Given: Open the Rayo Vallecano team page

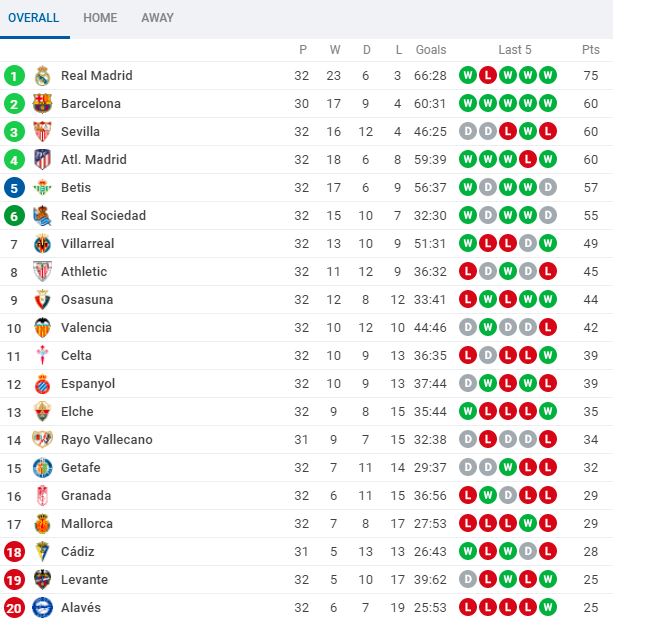Looking at the screenshot, I should (x=107, y=439).
